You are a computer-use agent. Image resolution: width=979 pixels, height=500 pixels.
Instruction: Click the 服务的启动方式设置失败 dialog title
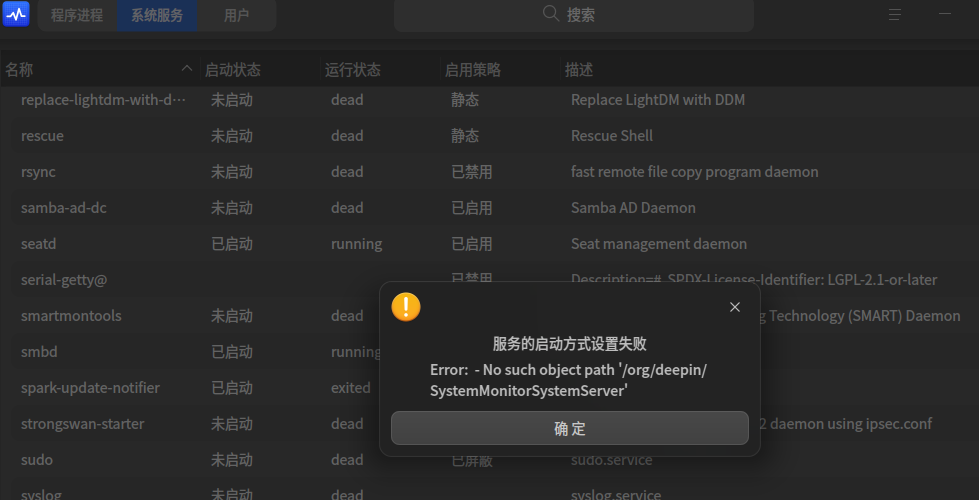569,344
